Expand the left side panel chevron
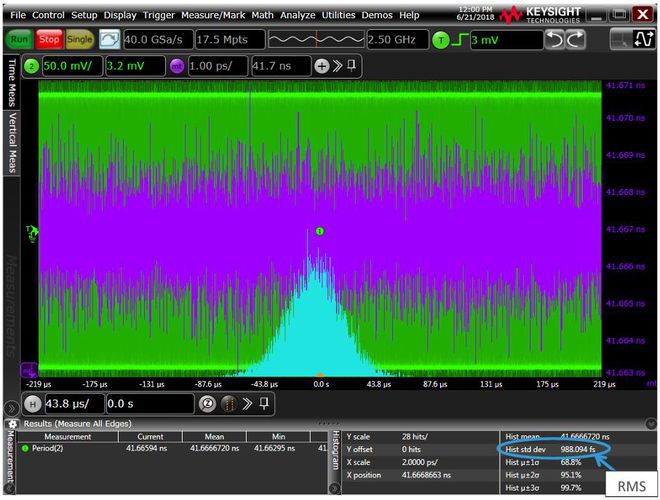 (x=11, y=408)
